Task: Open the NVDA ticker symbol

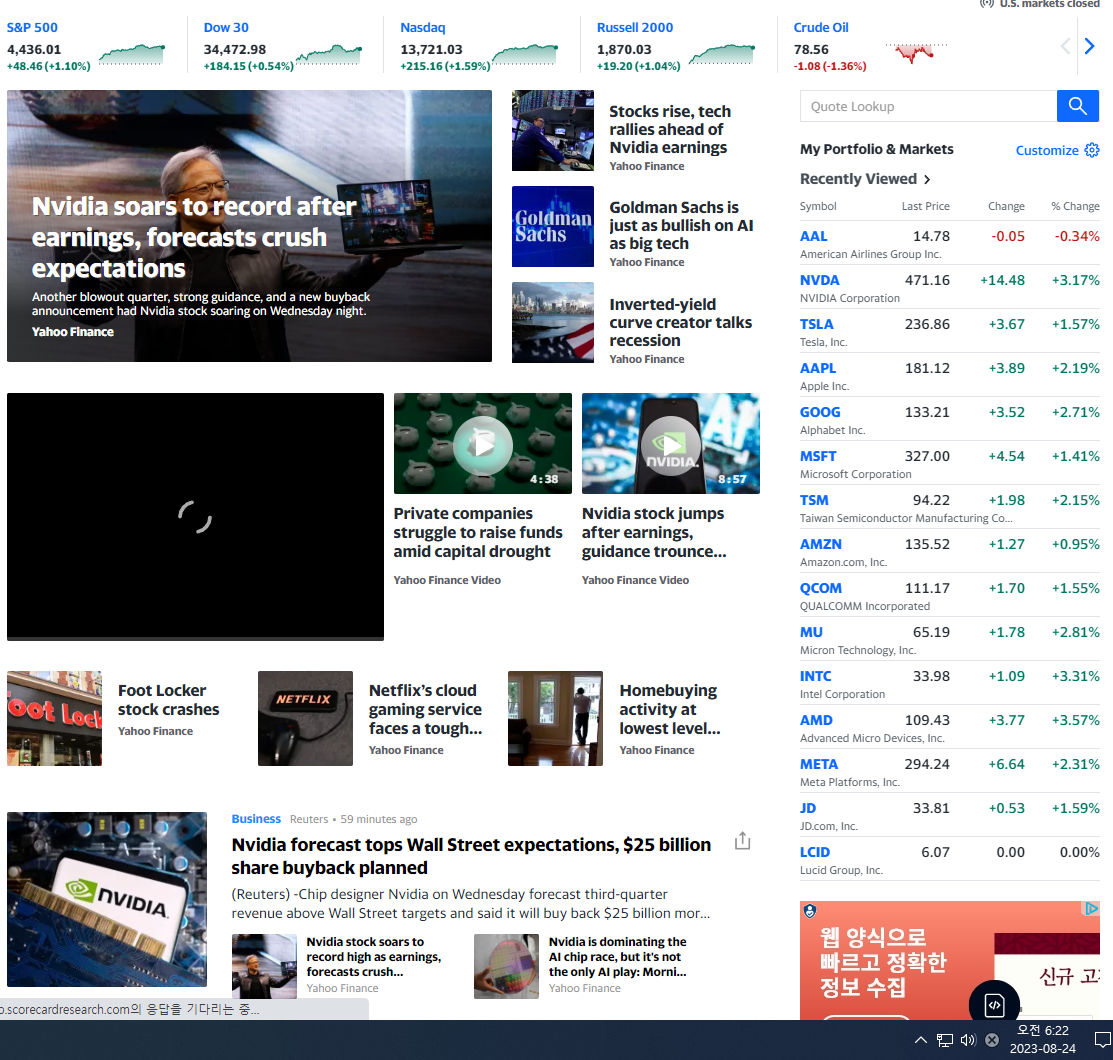Action: (819, 280)
